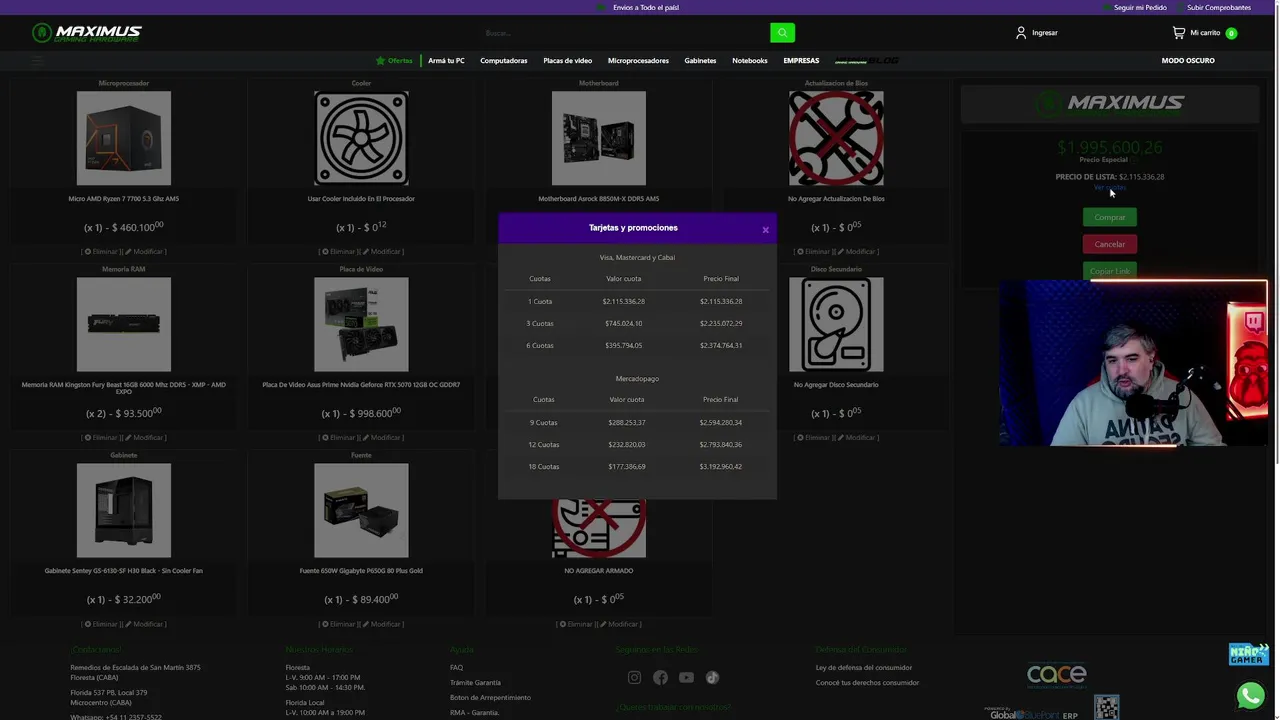Click the Ofertas star icon
This screenshot has width=1280, height=720.
[x=380, y=60]
